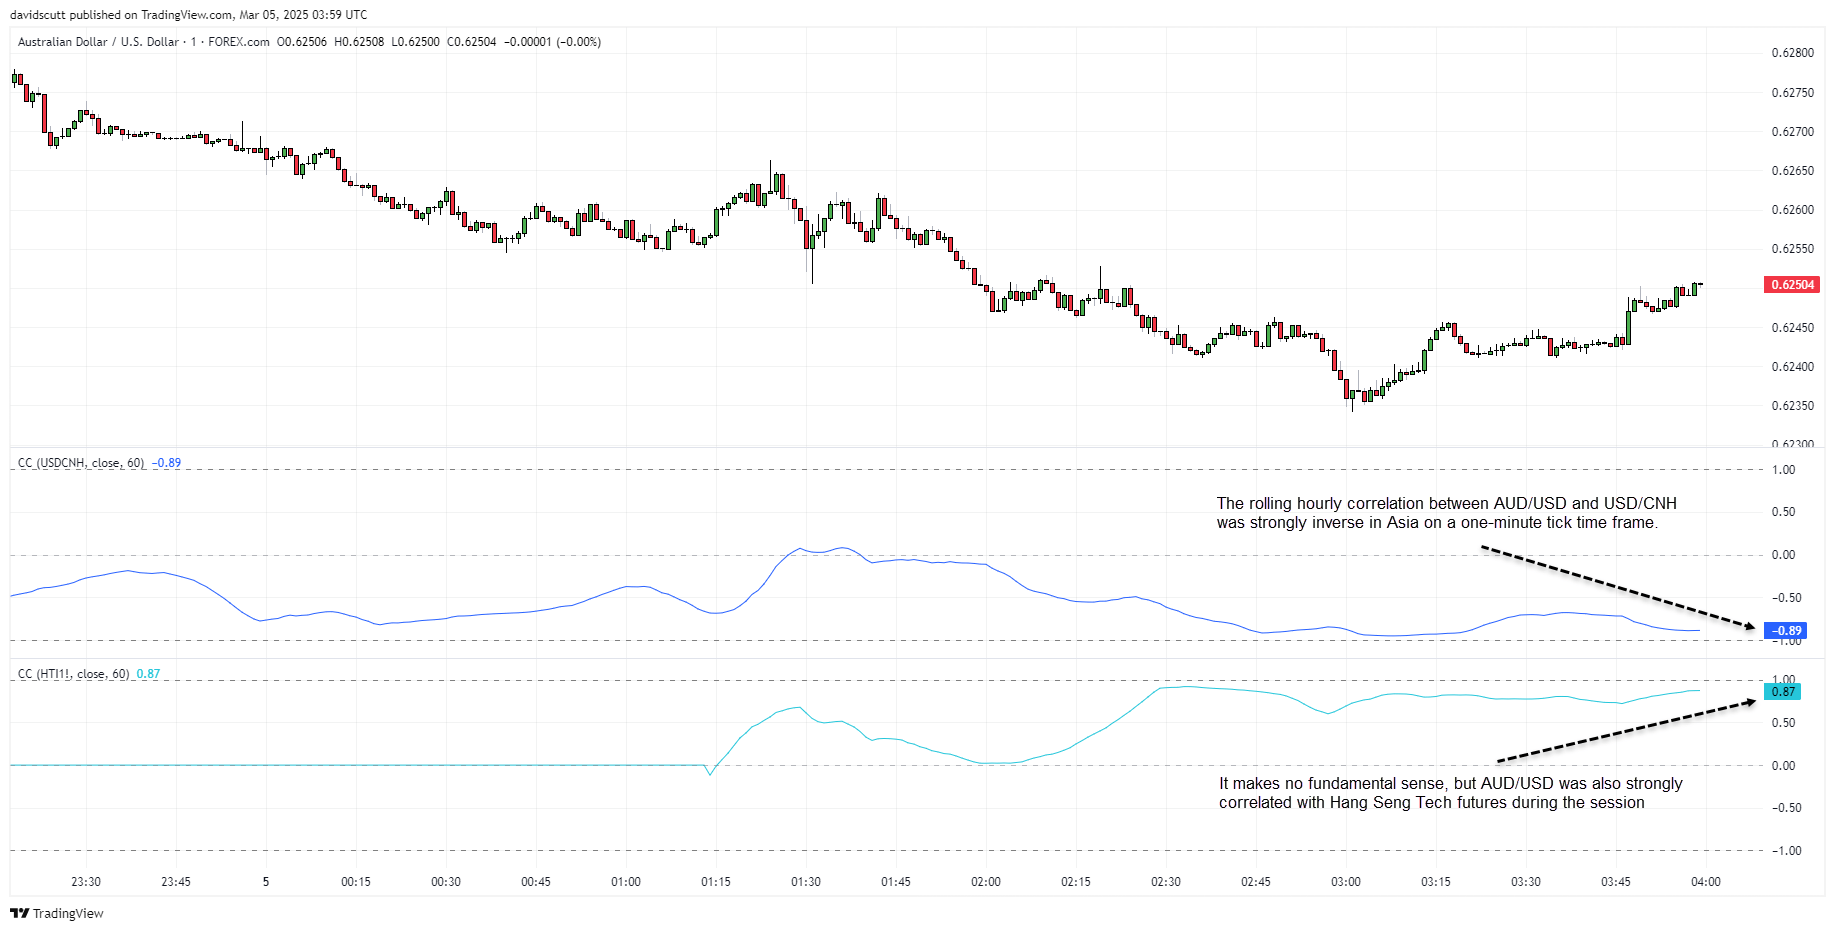
Task: Click the 23:30 time axis label
Action: [x=86, y=882]
